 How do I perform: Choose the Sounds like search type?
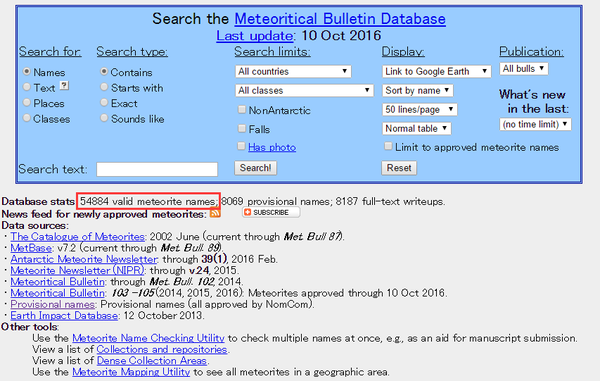(104, 118)
